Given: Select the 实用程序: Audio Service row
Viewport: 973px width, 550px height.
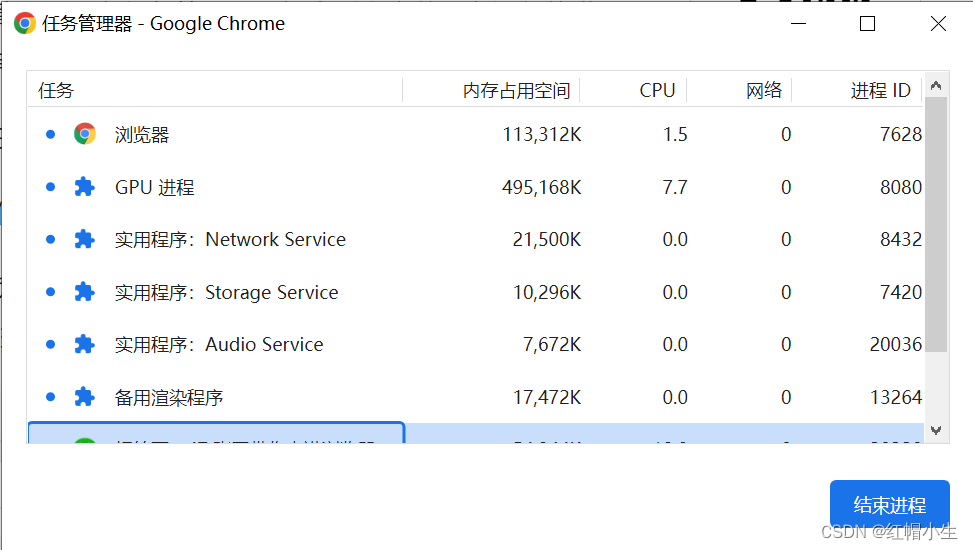Looking at the screenshot, I should point(476,345).
